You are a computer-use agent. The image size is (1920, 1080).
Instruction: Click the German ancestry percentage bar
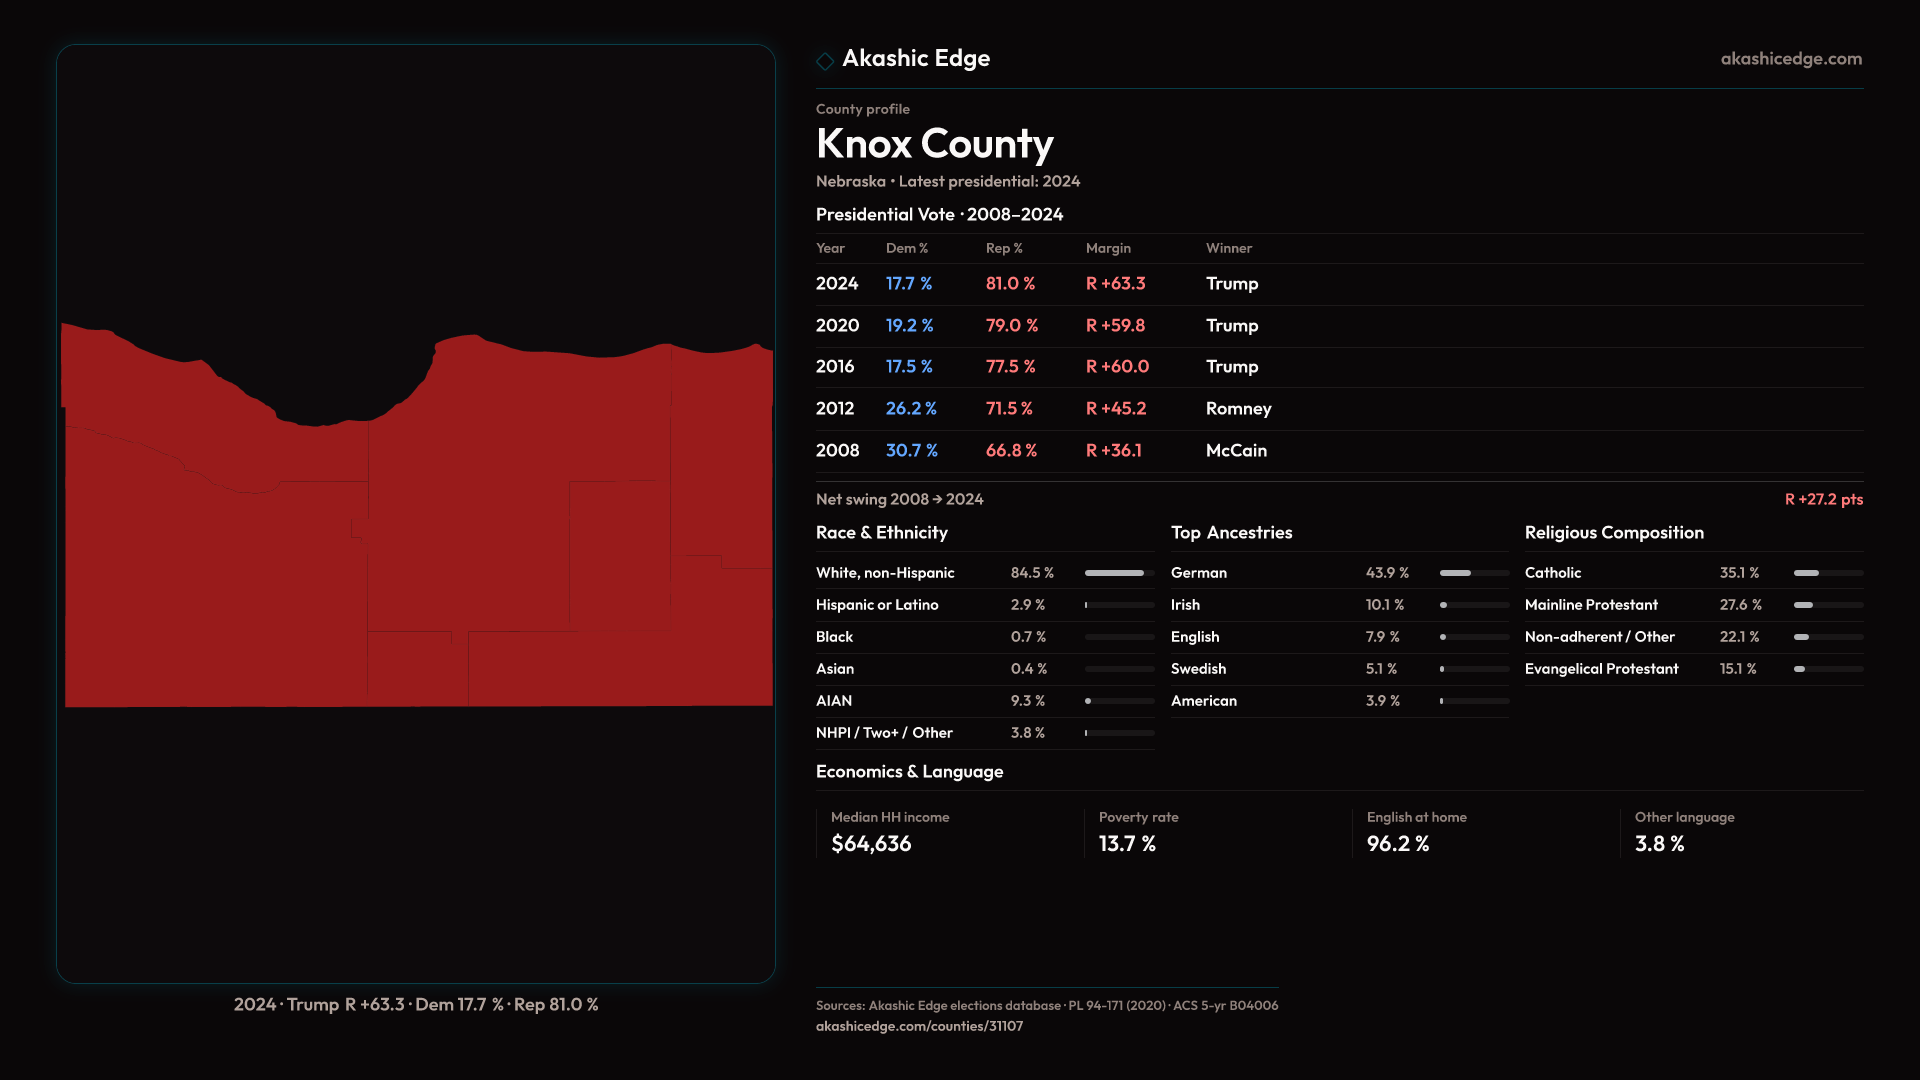click(x=1474, y=573)
